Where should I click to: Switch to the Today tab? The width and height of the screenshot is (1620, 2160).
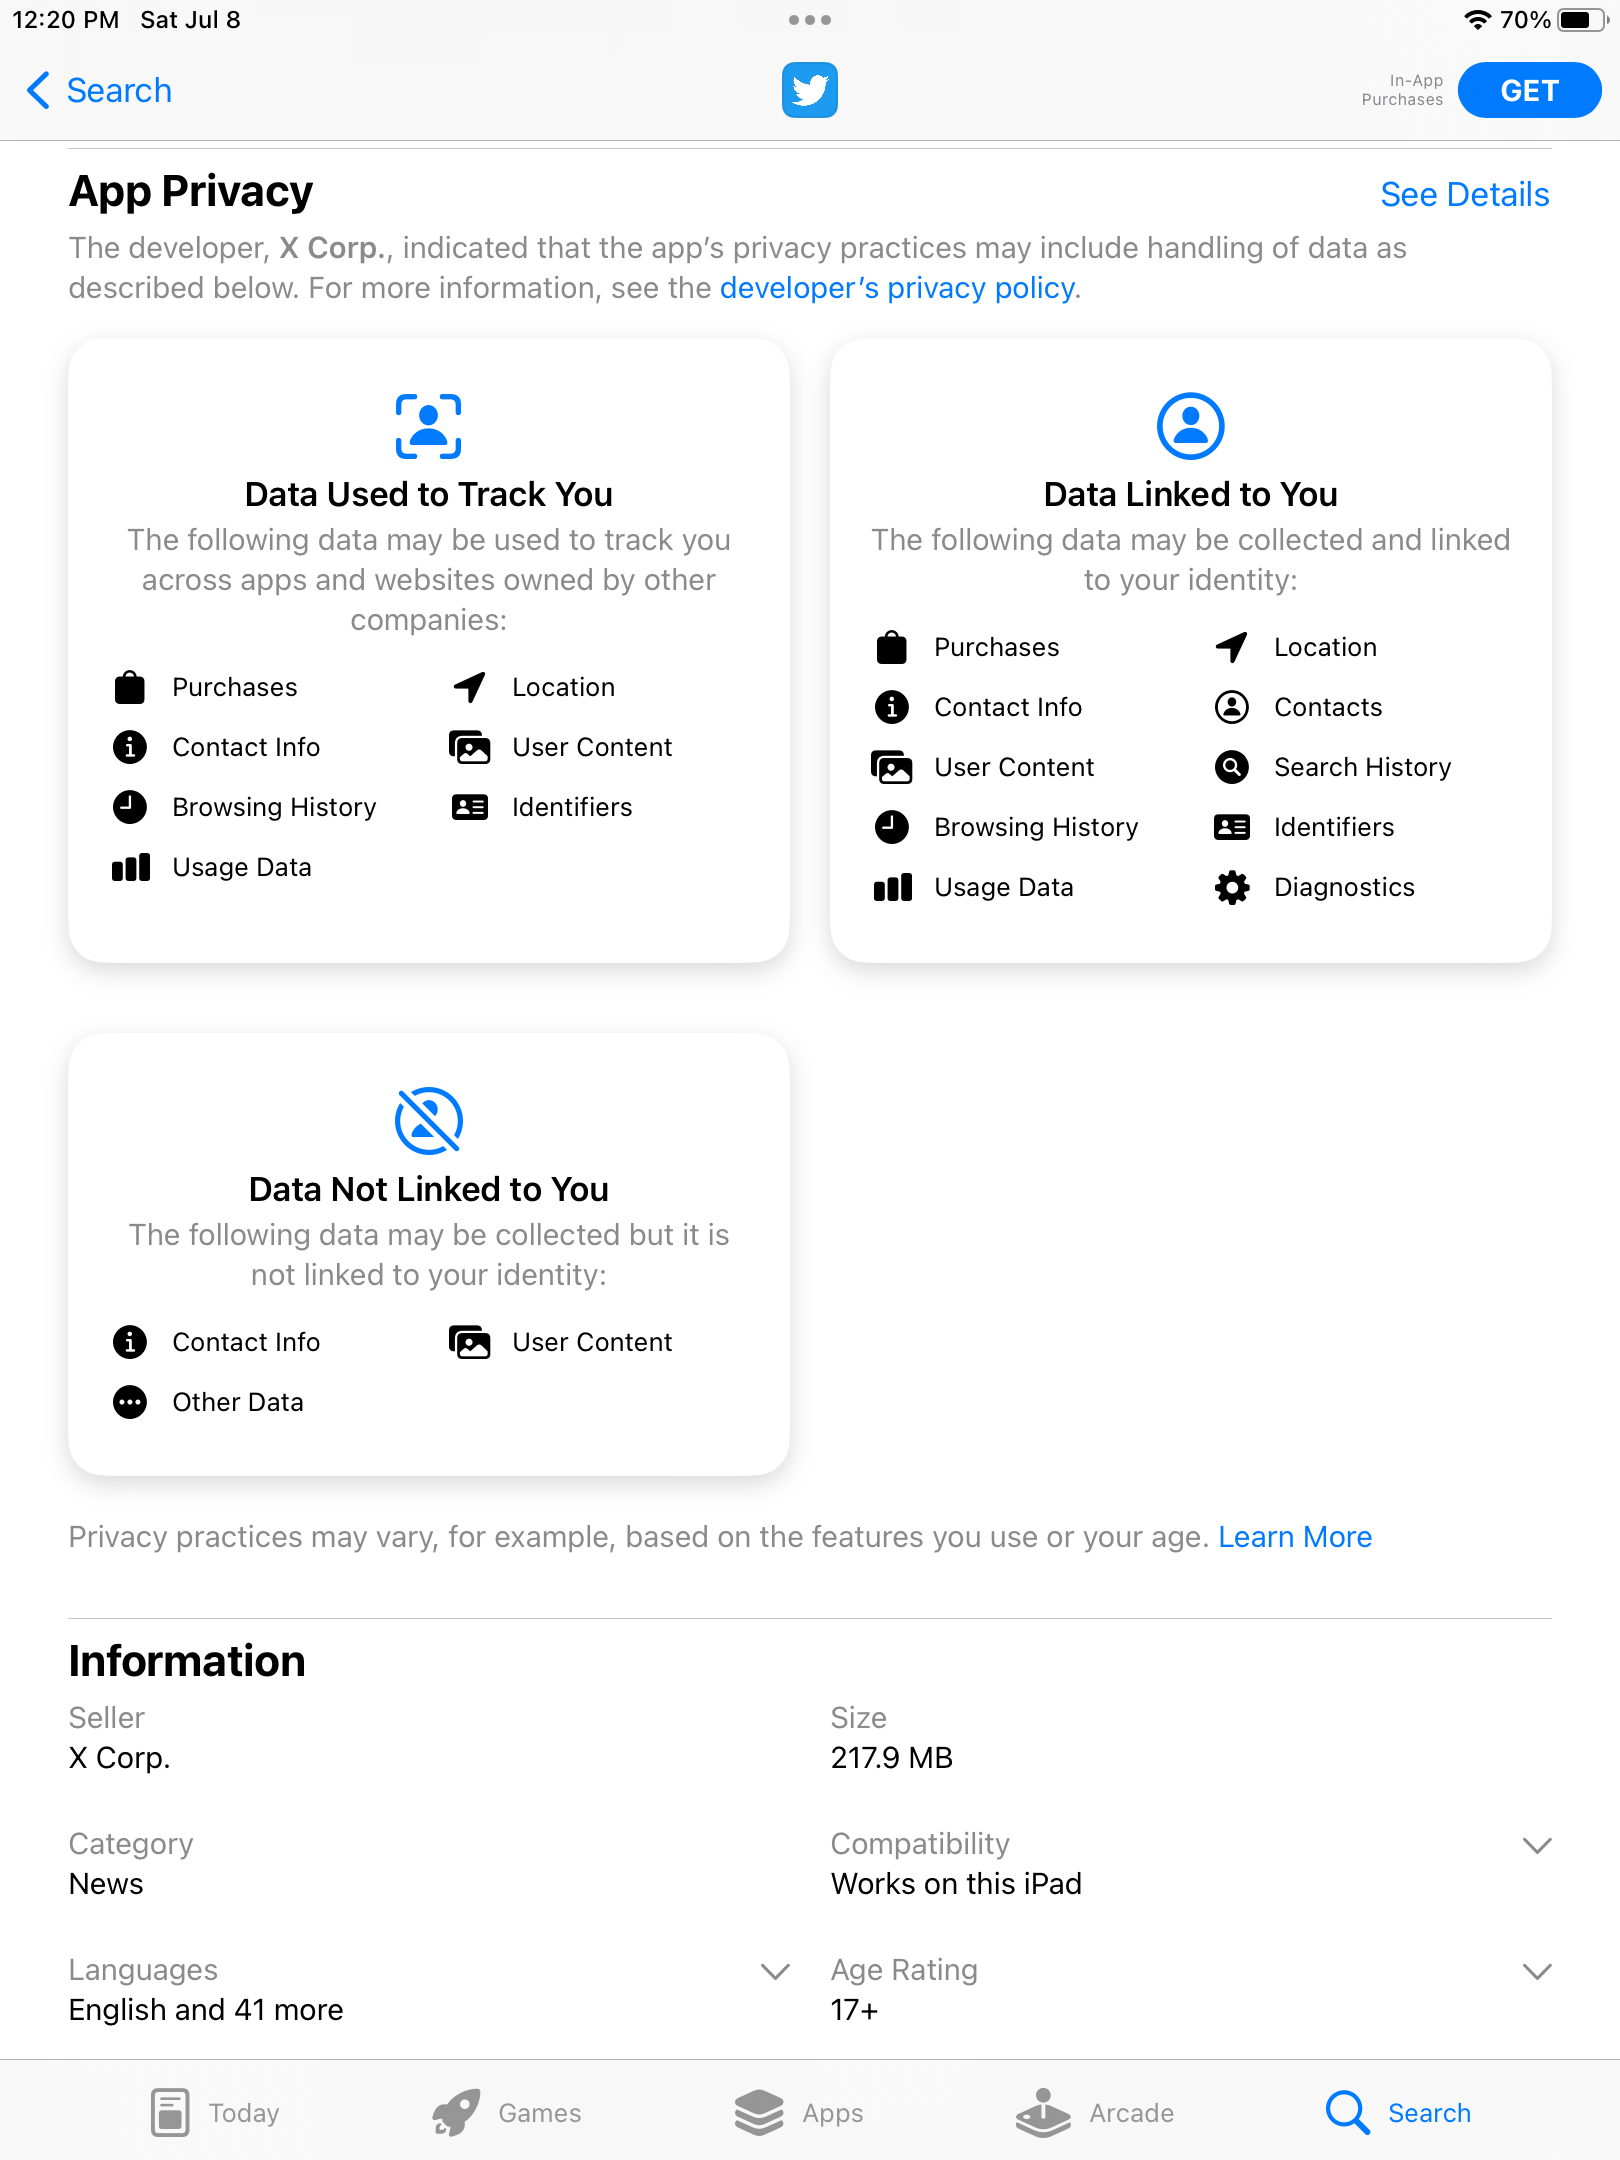pyautogui.click(x=214, y=2113)
